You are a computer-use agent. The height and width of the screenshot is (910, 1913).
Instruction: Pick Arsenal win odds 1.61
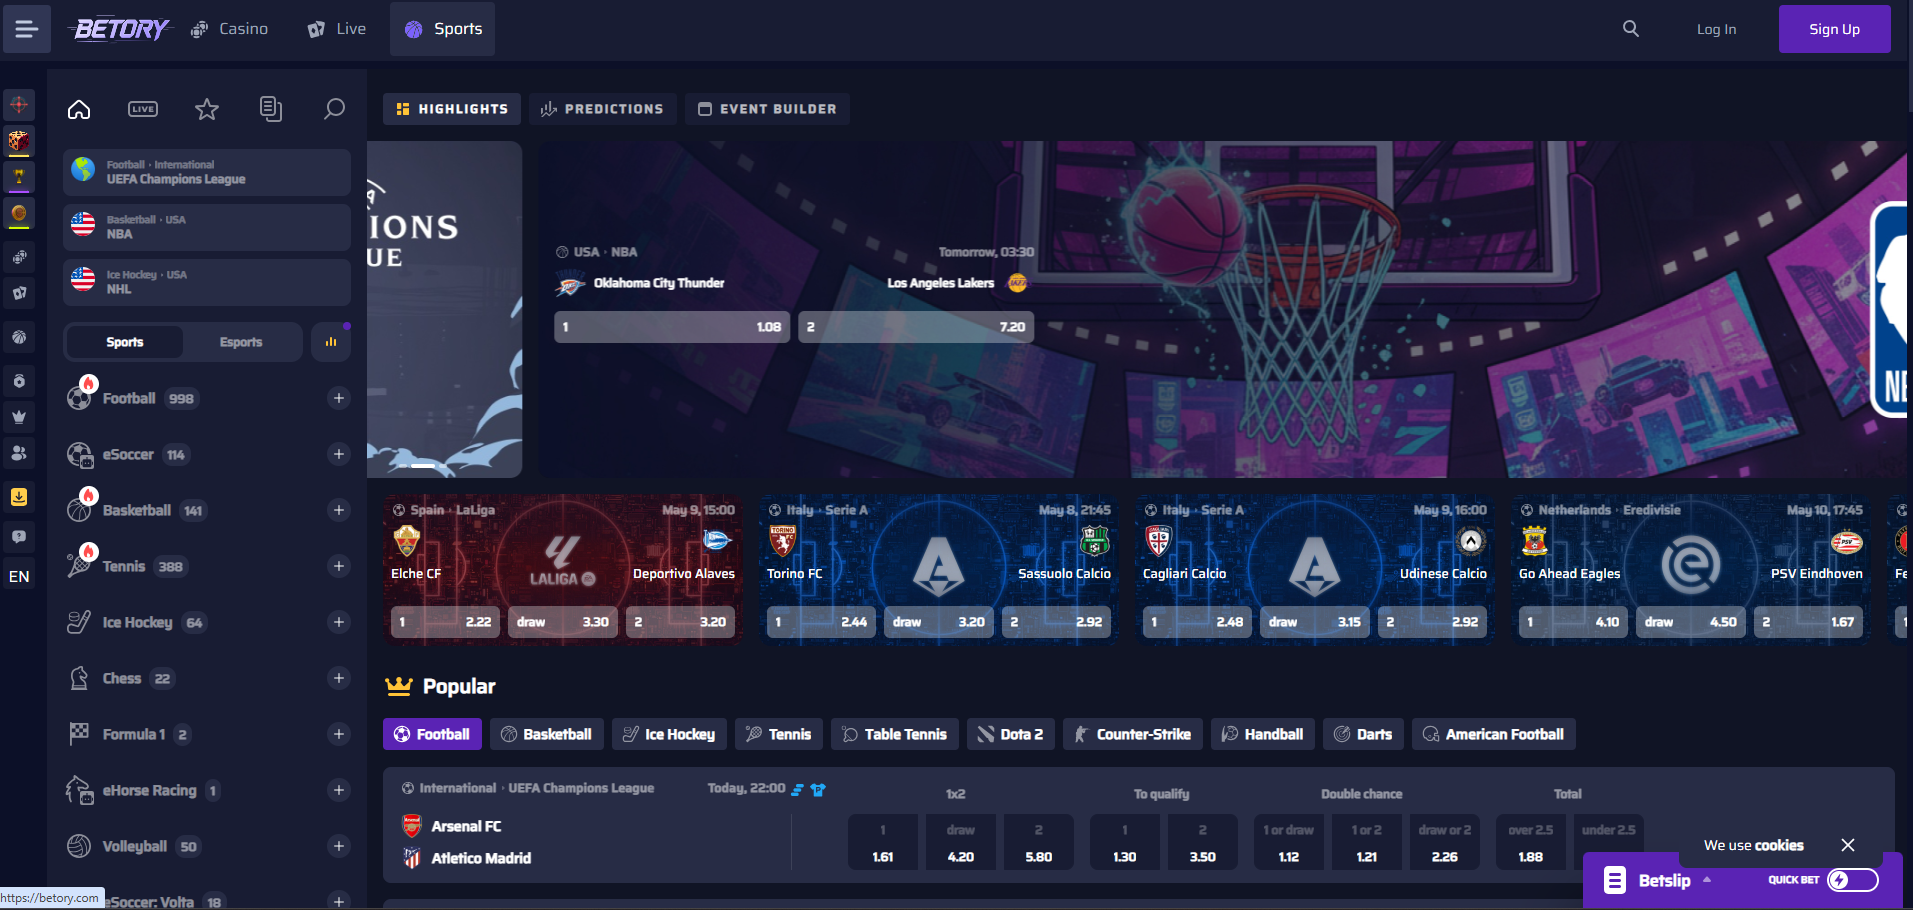point(883,842)
